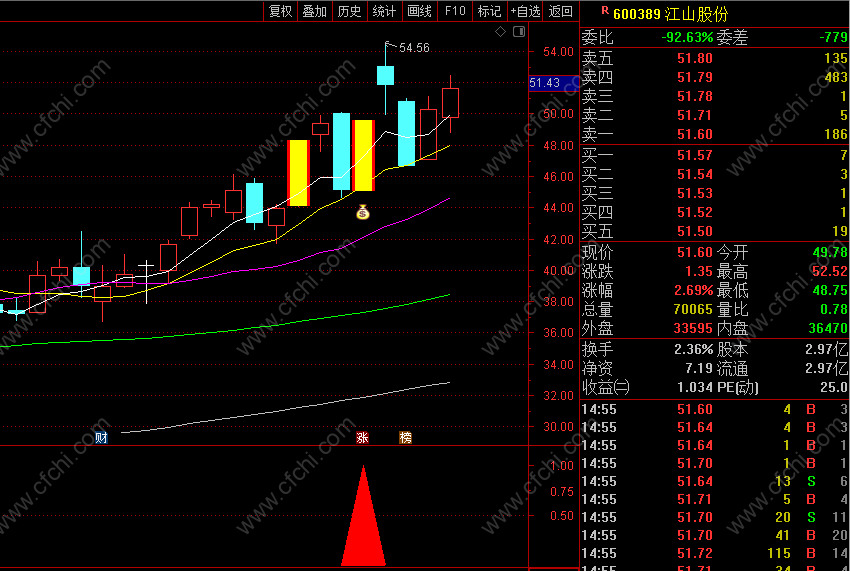The width and height of the screenshot is (850, 571).
Task: Click the 股本 value 2.97亿
Action: [x=827, y=349]
